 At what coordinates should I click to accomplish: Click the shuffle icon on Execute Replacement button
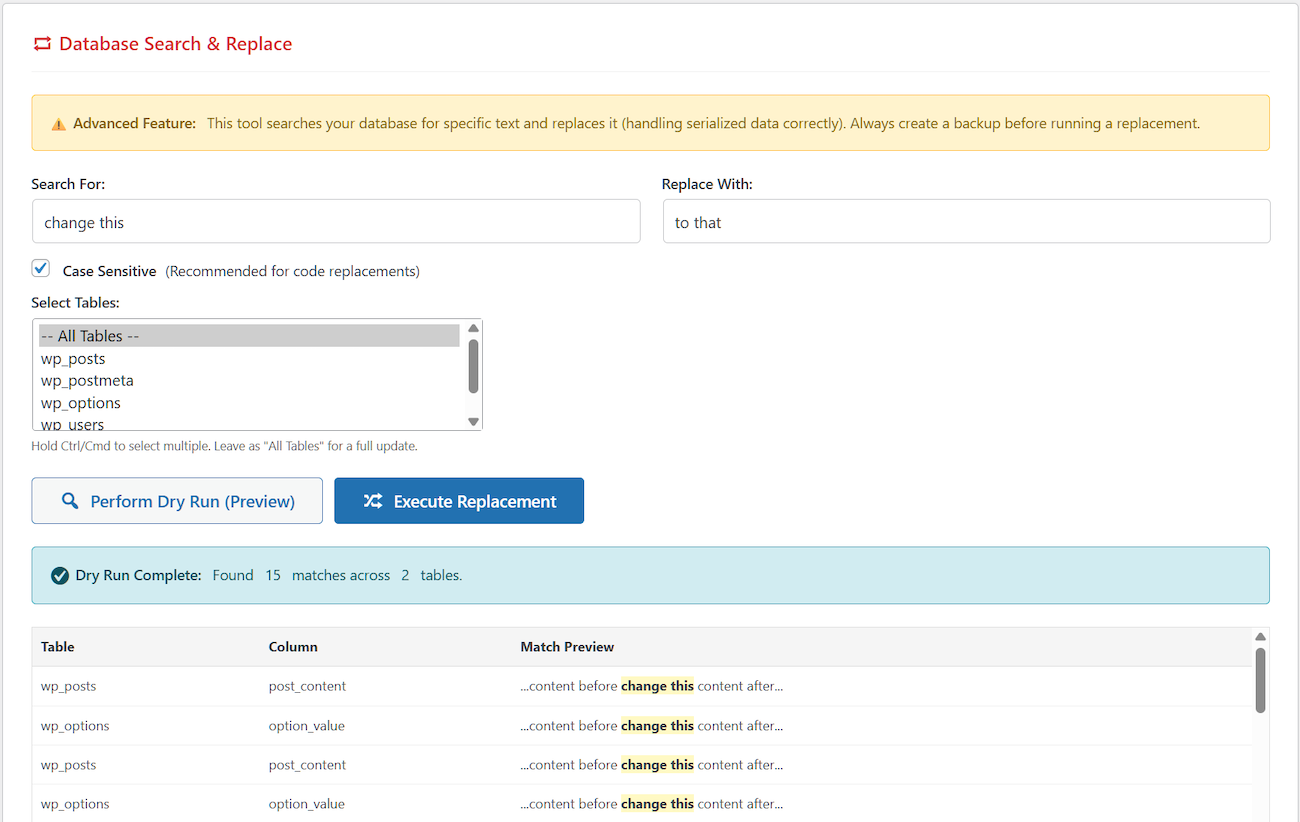(374, 500)
